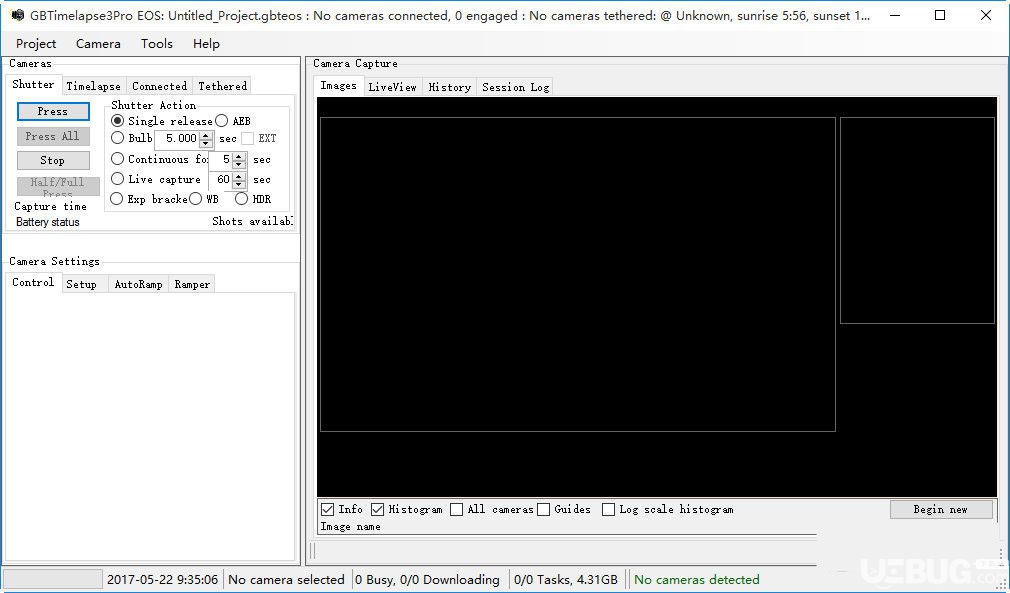Image resolution: width=1010 pixels, height=593 pixels.
Task: Switch to the Shutter tab
Action: tap(33, 84)
